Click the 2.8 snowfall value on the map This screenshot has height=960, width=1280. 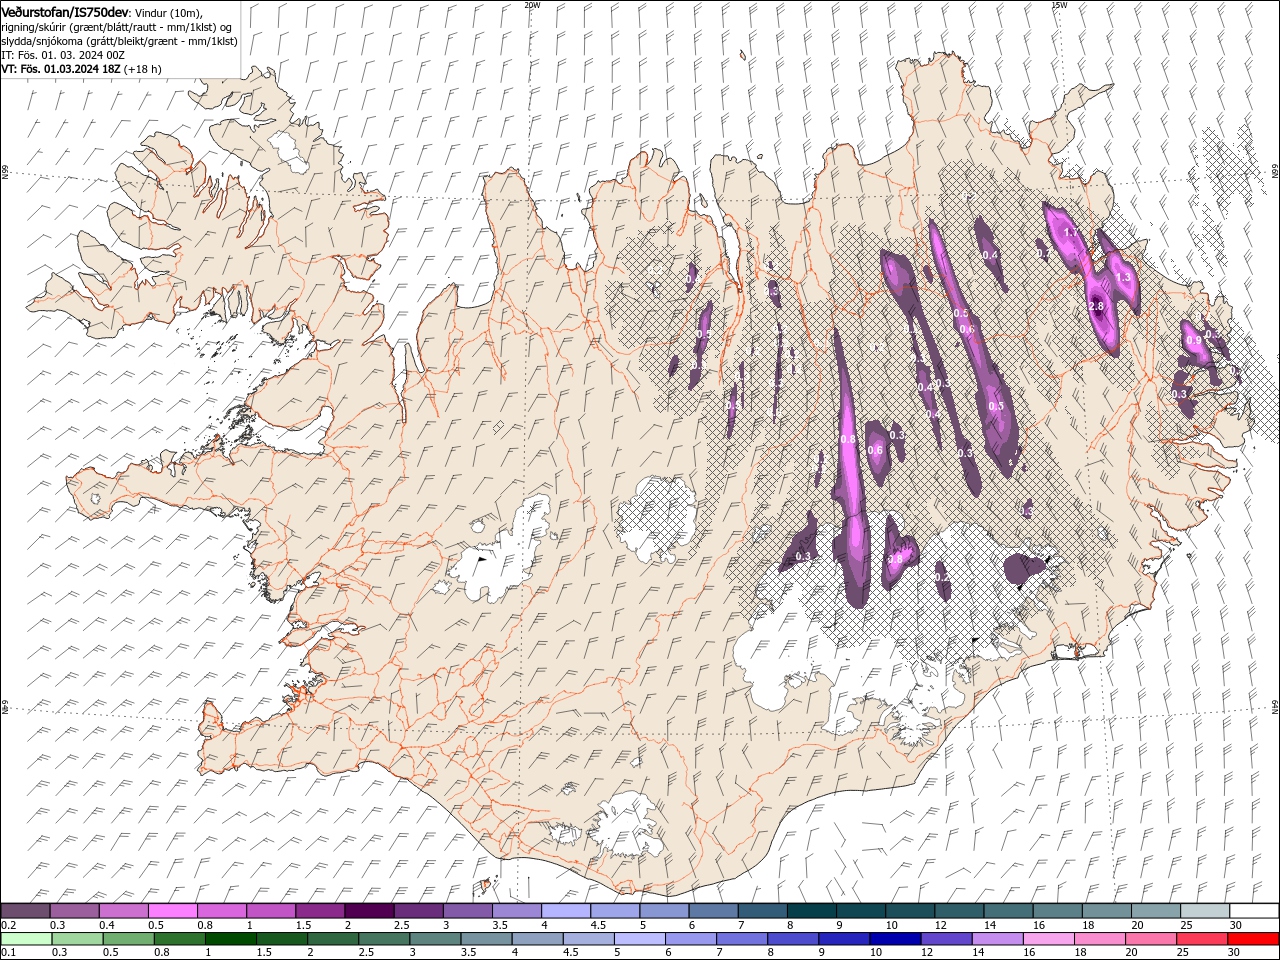tap(1095, 306)
